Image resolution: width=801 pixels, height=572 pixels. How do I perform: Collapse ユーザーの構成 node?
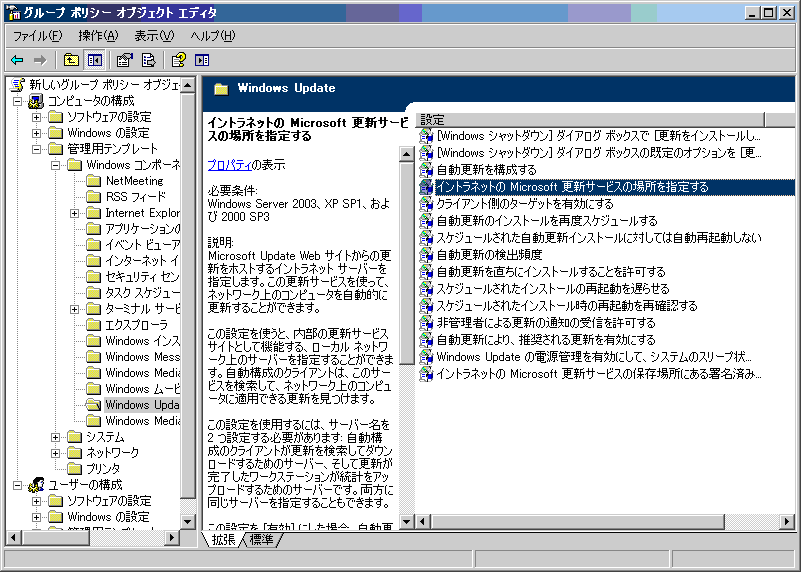point(17,485)
